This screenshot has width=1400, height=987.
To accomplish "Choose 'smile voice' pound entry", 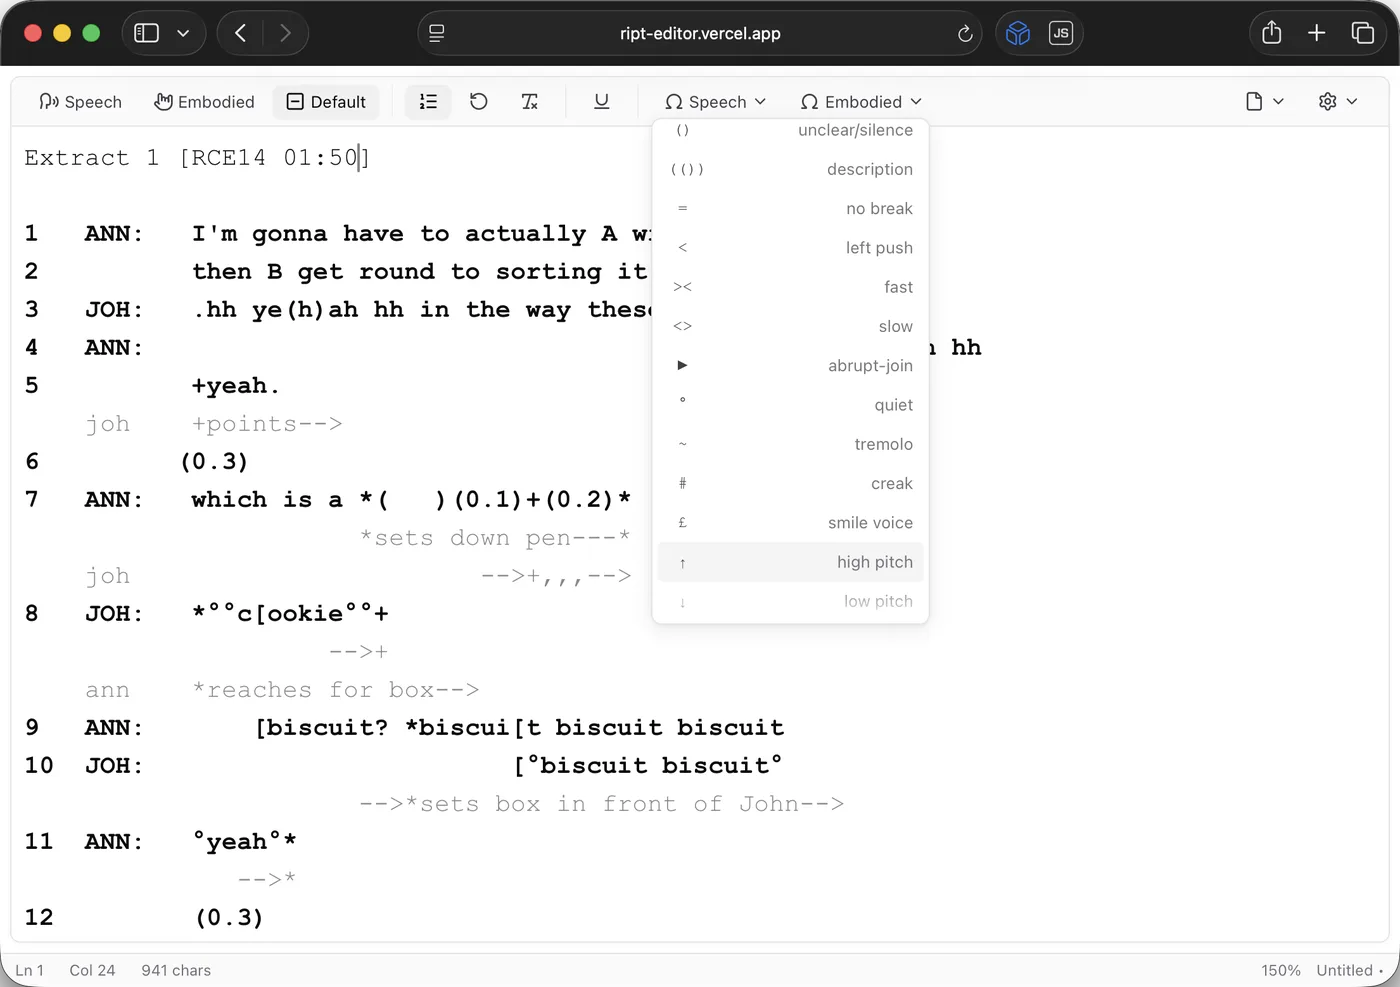I will tap(791, 523).
